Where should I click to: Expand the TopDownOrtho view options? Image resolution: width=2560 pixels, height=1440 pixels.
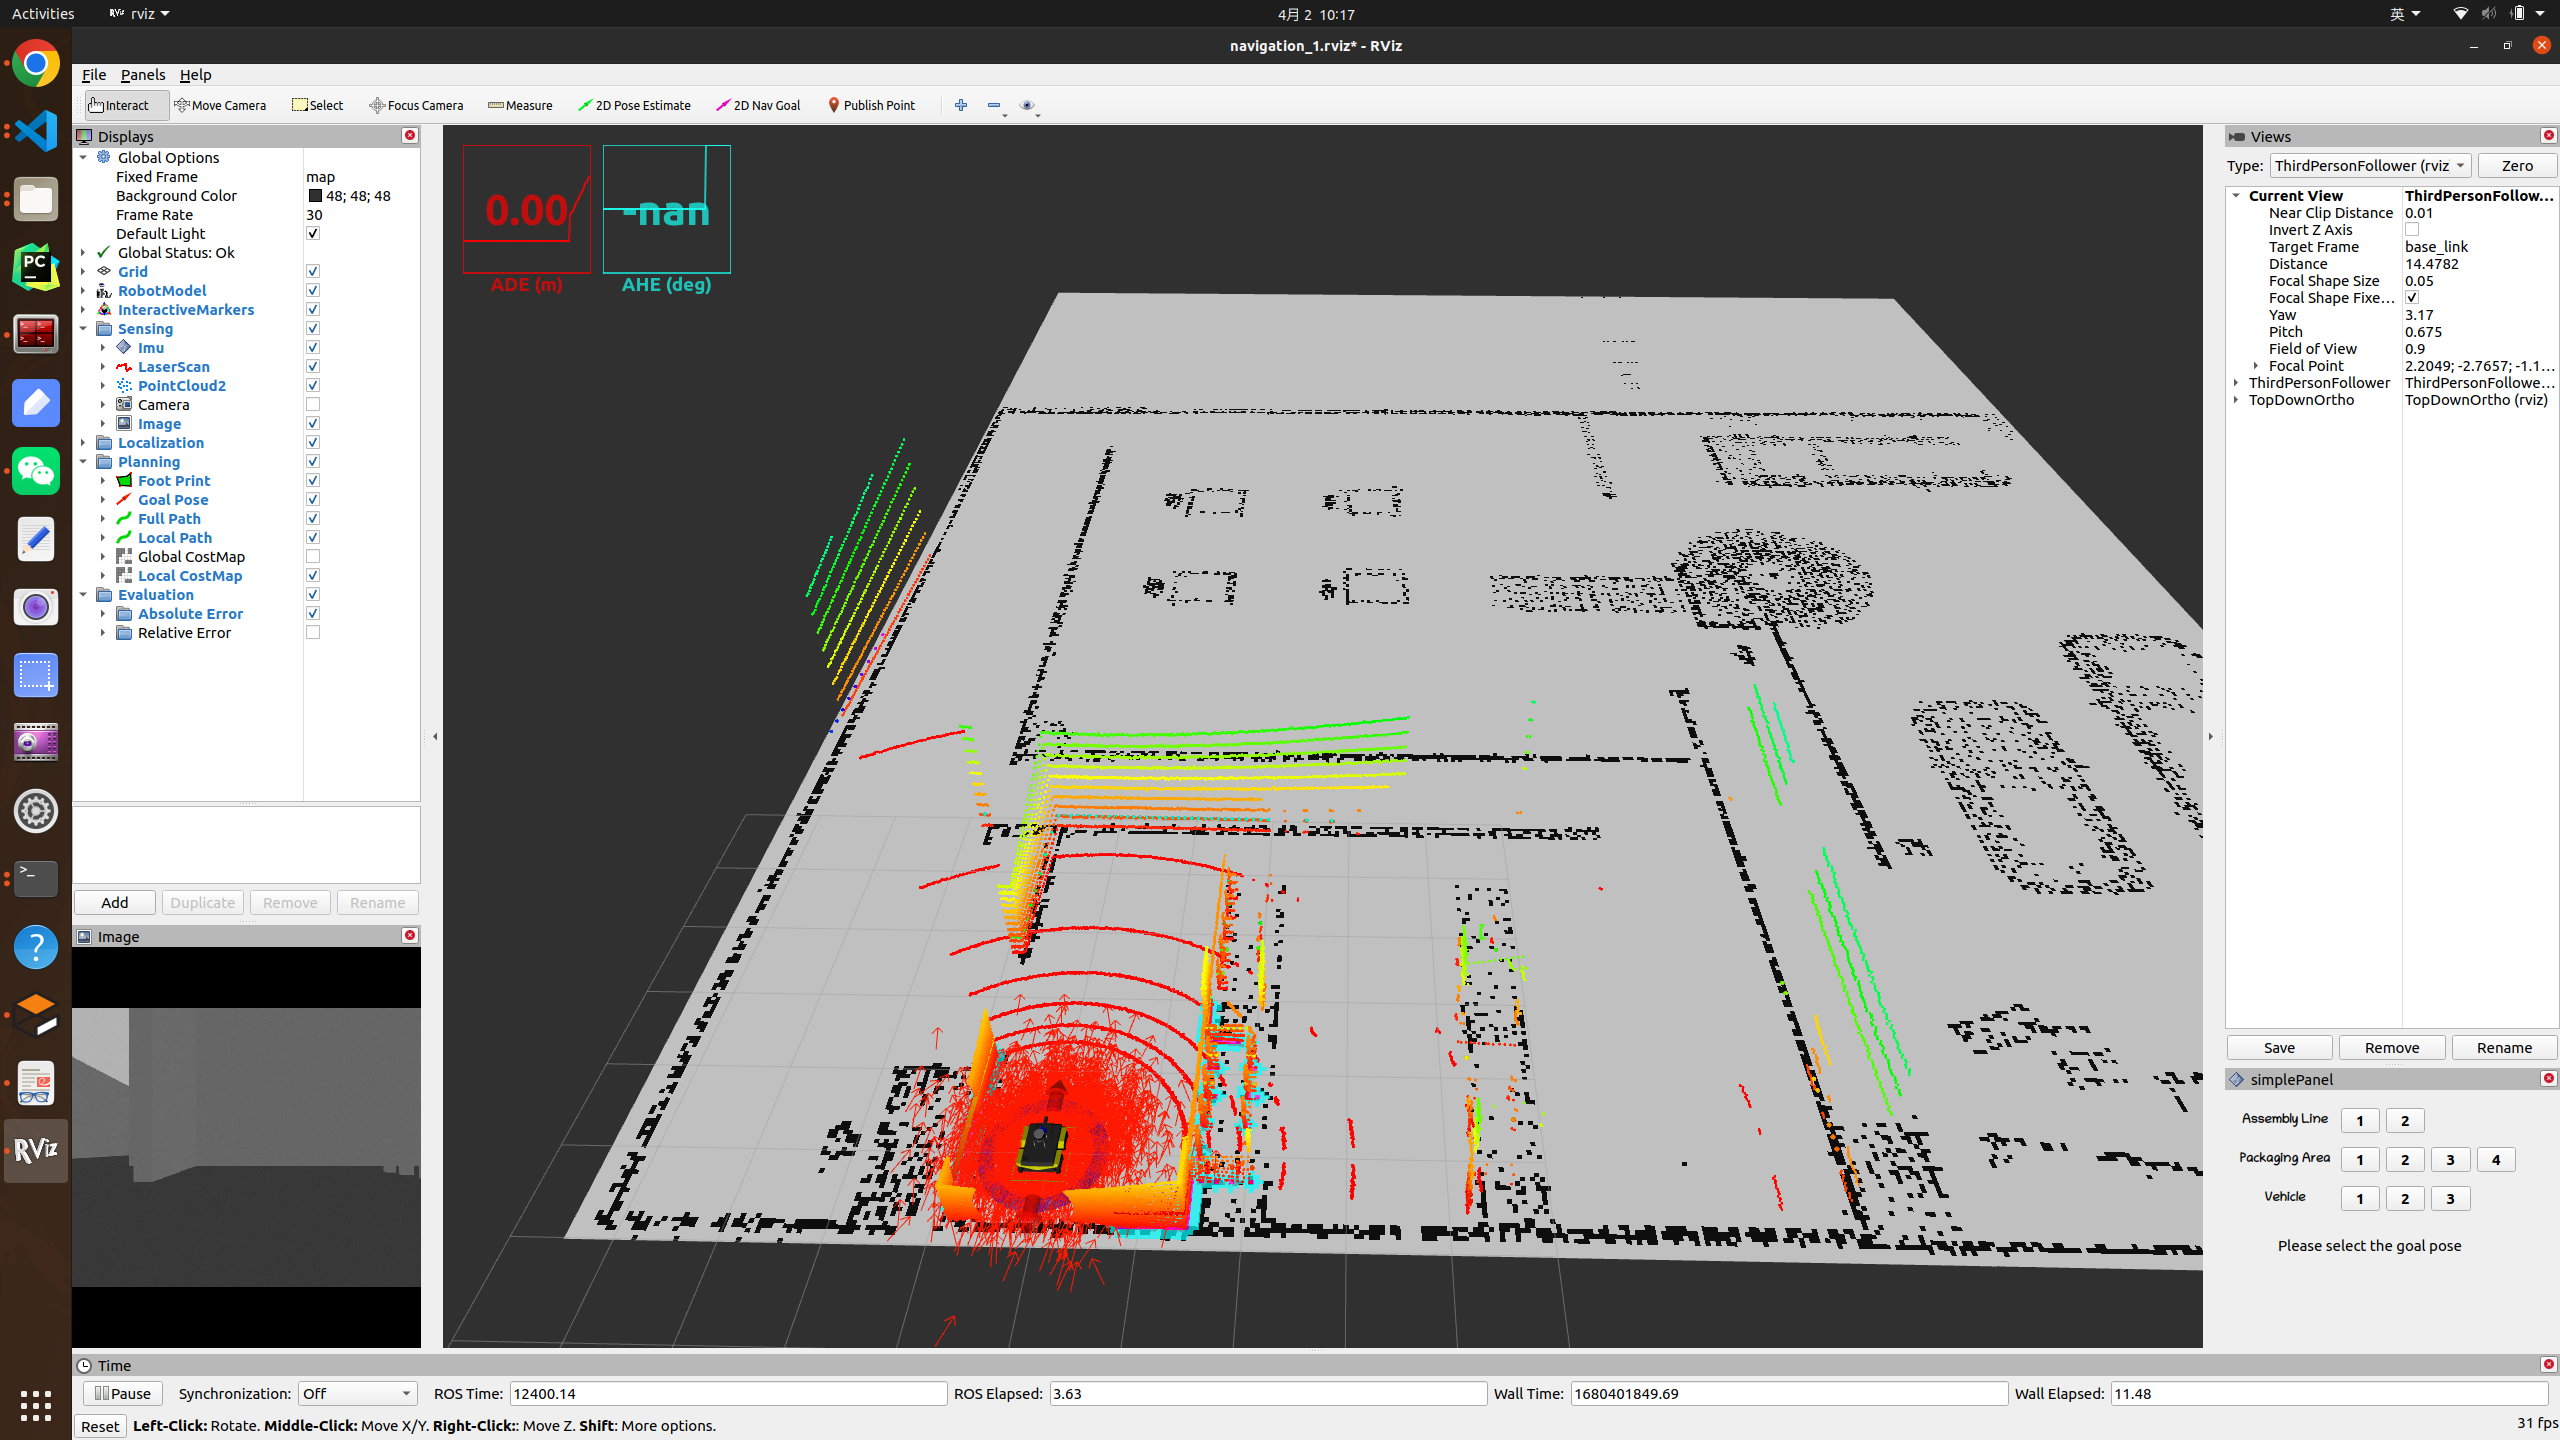2236,399
